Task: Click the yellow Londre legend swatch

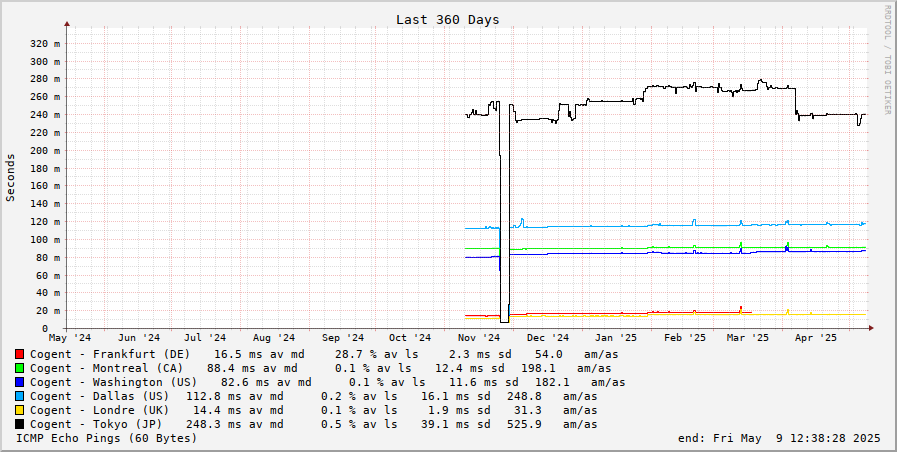Action: (19, 410)
